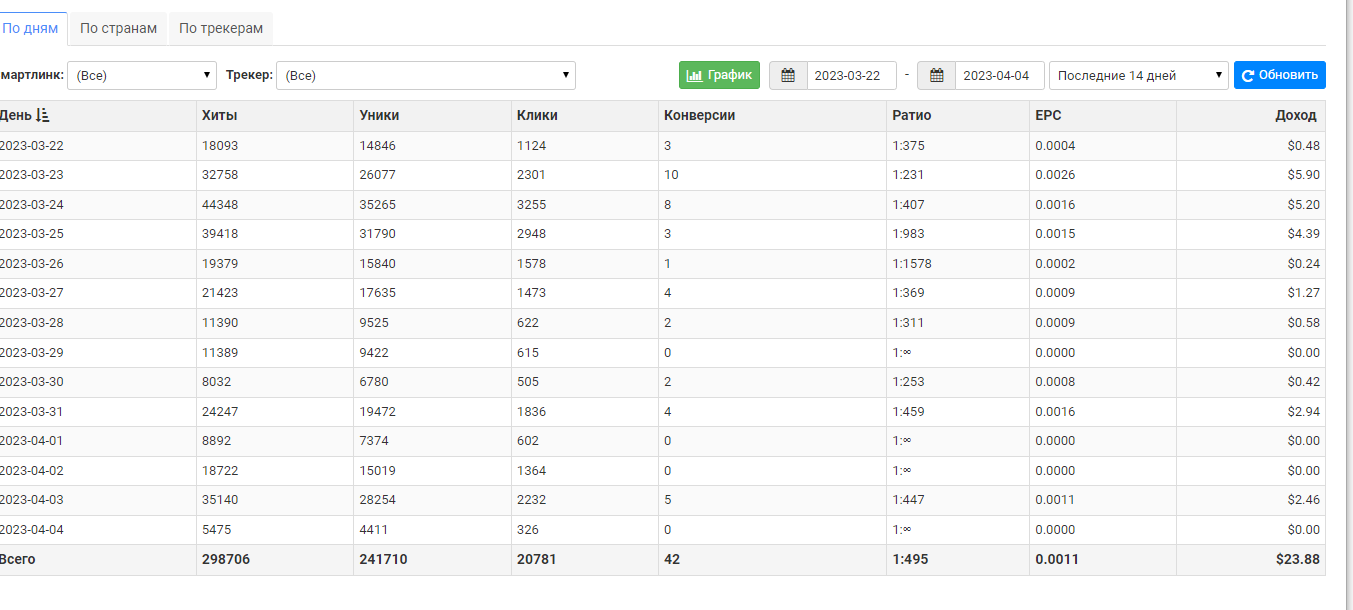The image size is (1353, 610).
Task: Click the start date calendar icon
Action: click(x=788, y=75)
